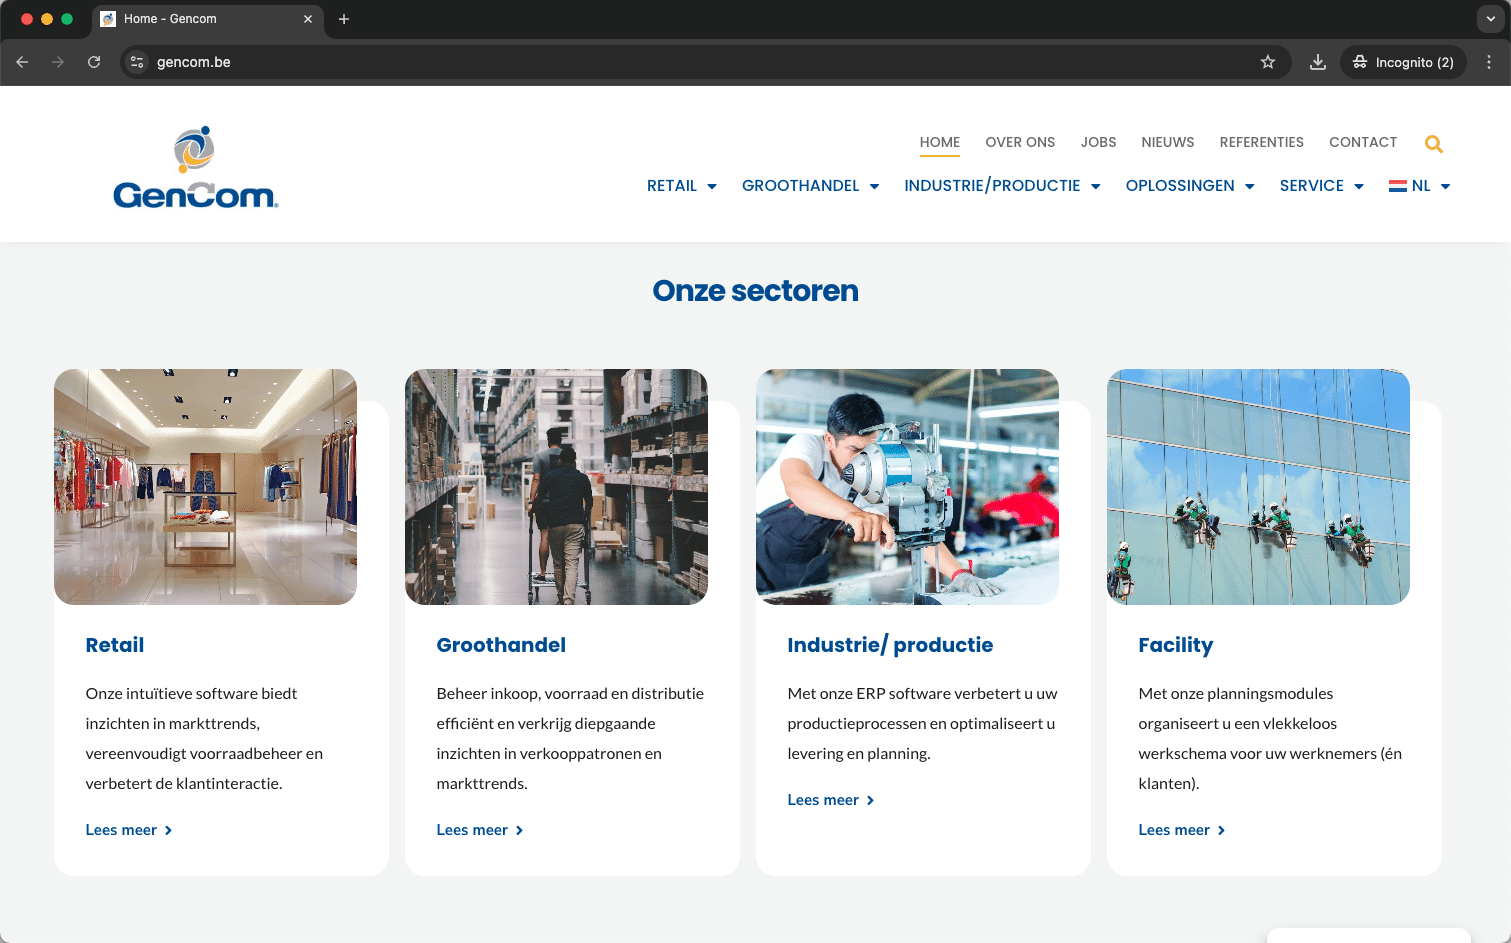The image size is (1511, 943).
Task: Click the GenCom logo
Action: pyautogui.click(x=196, y=166)
